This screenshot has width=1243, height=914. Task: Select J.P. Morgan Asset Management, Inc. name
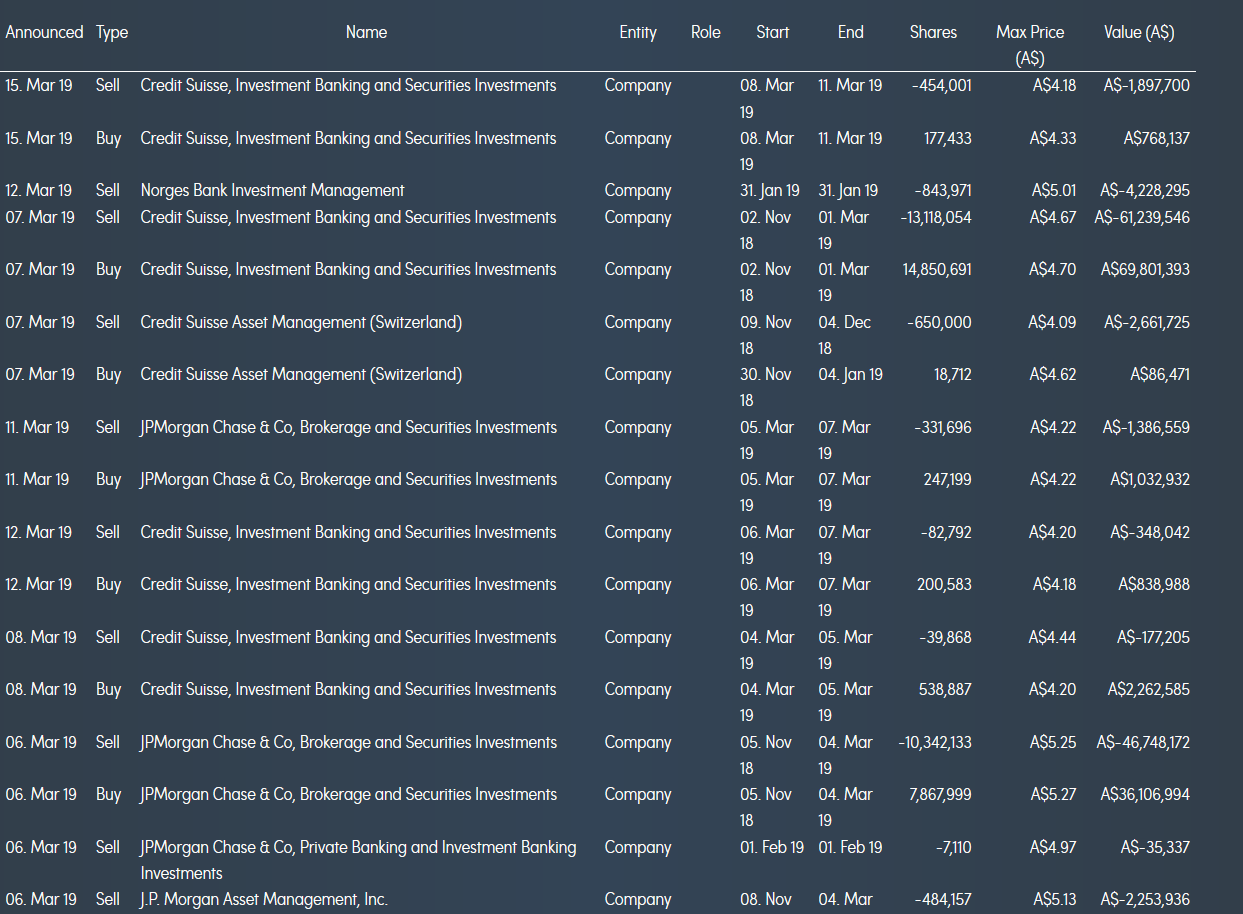[264, 899]
